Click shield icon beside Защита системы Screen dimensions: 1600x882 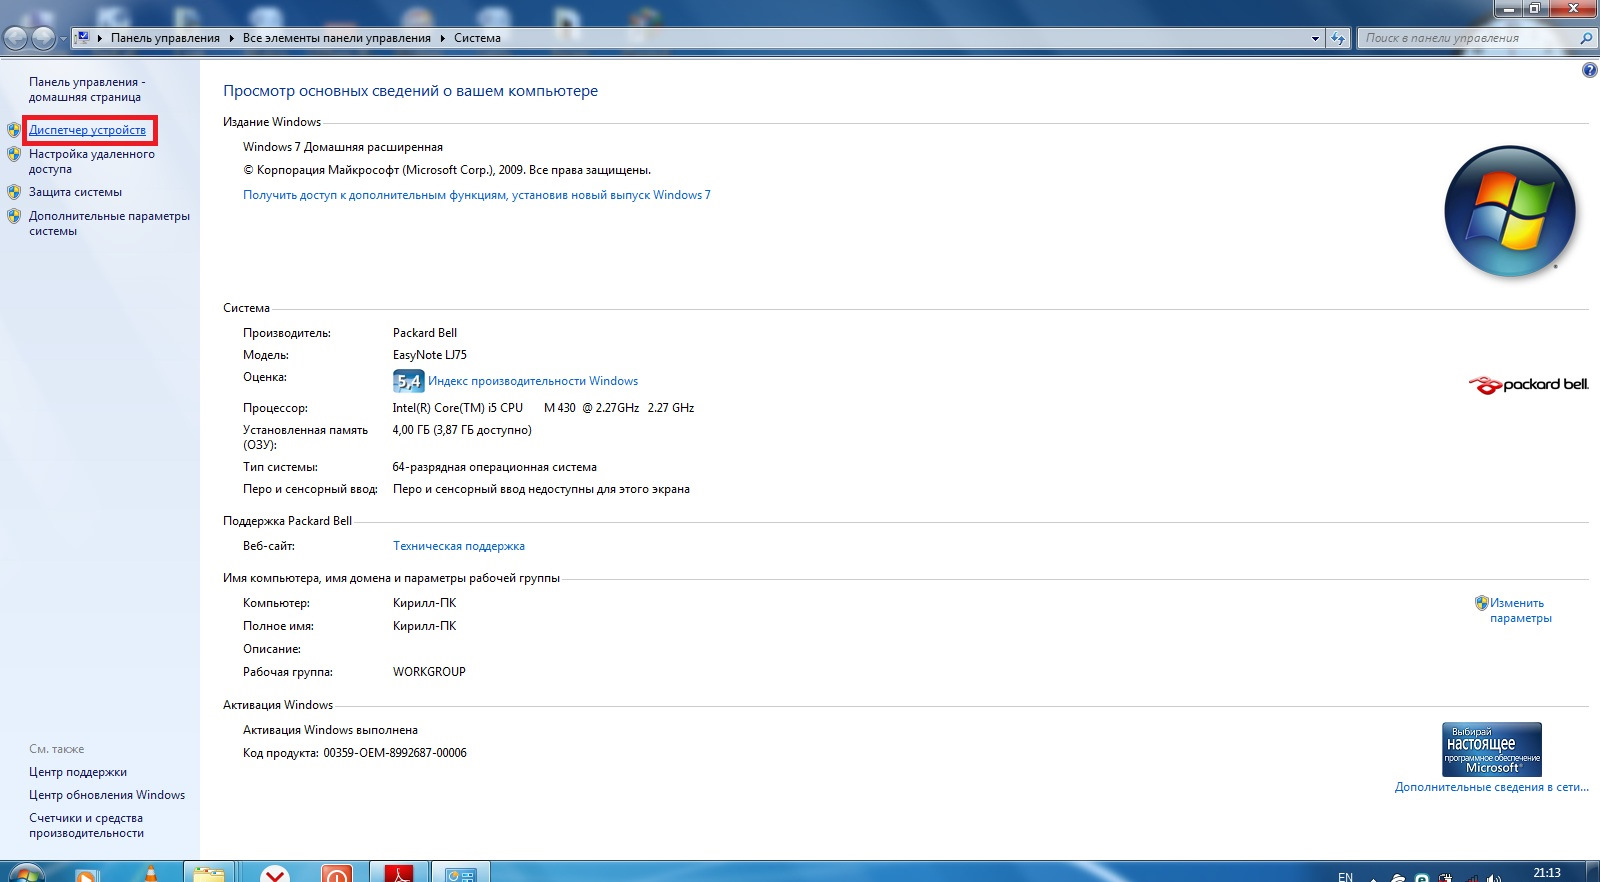coord(14,192)
